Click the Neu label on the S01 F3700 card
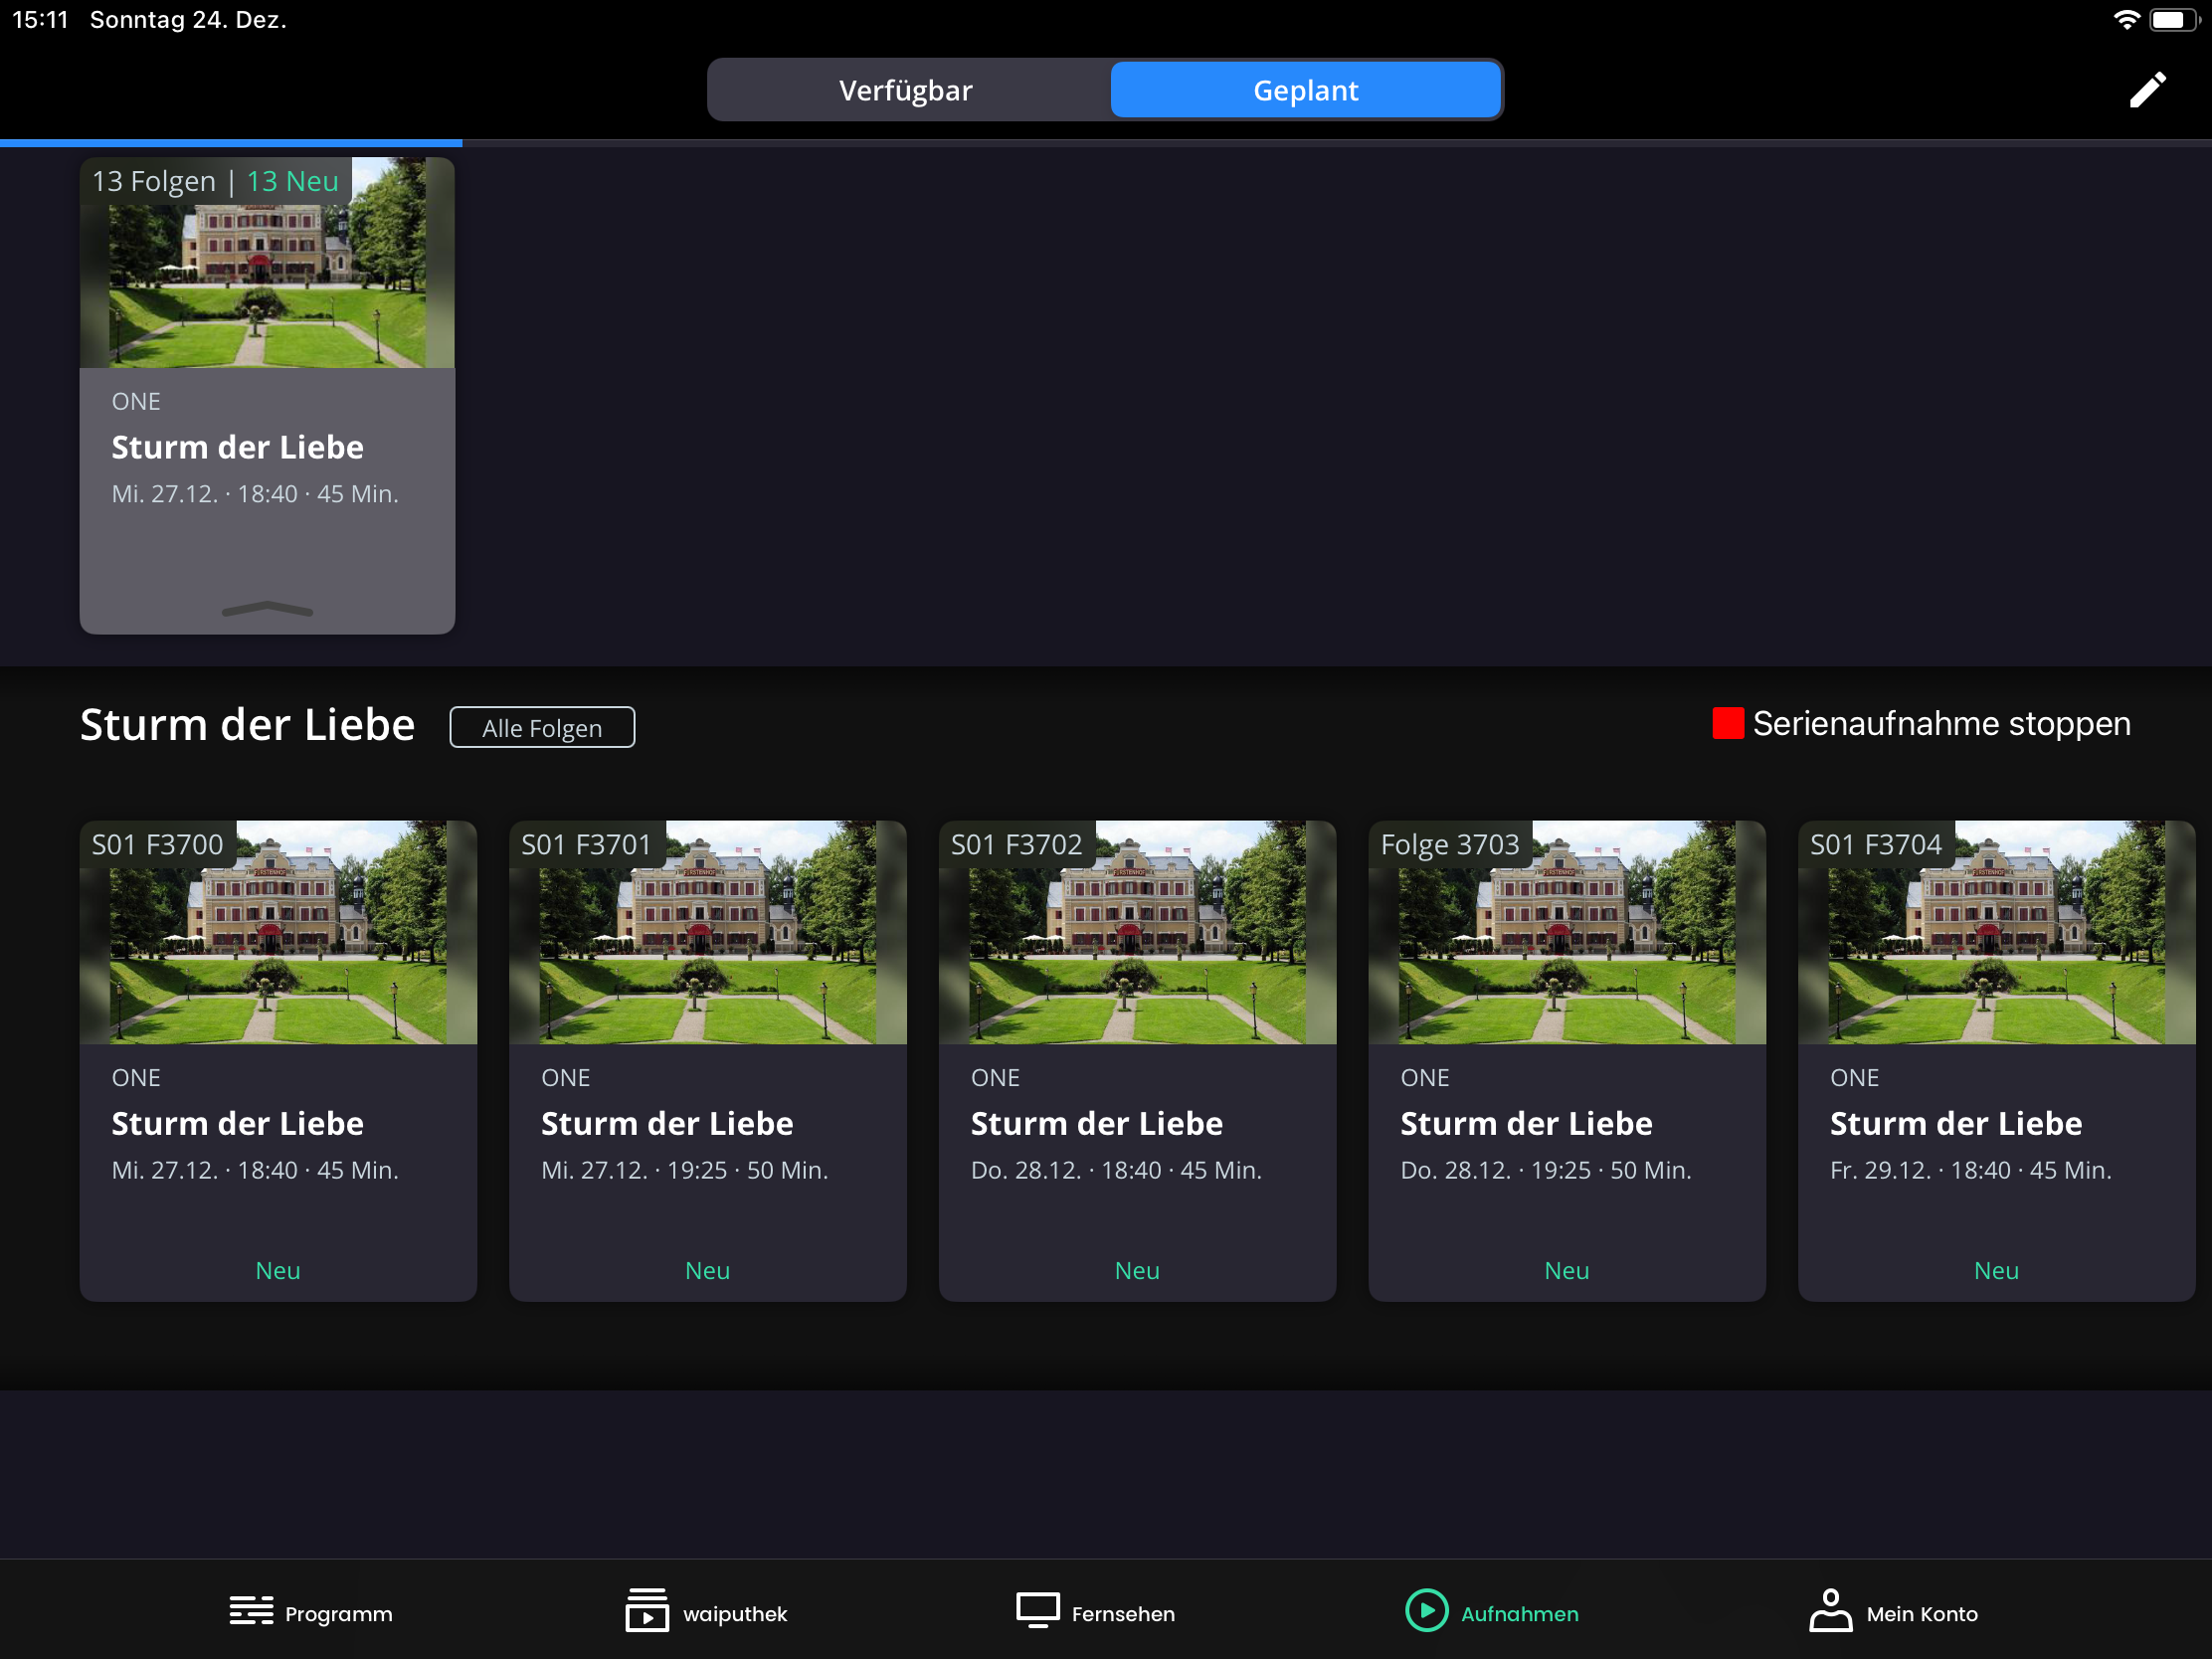This screenshot has height=1659, width=2212. (x=278, y=1270)
